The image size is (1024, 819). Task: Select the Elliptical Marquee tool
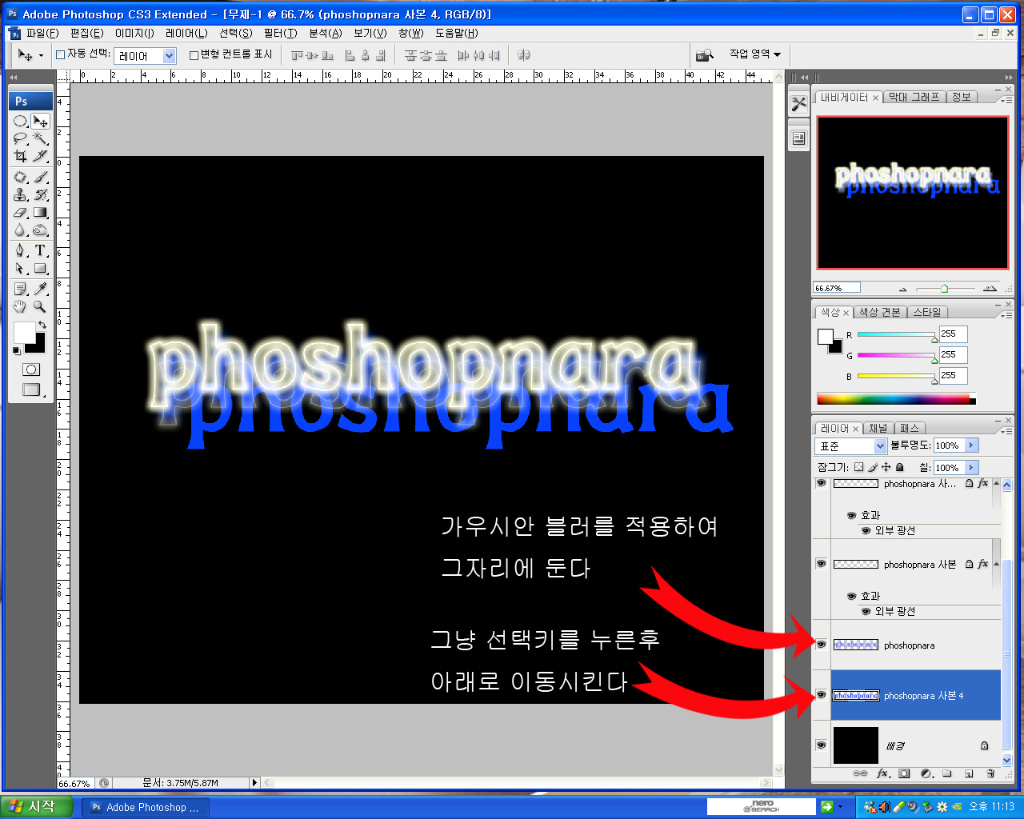click(21, 121)
